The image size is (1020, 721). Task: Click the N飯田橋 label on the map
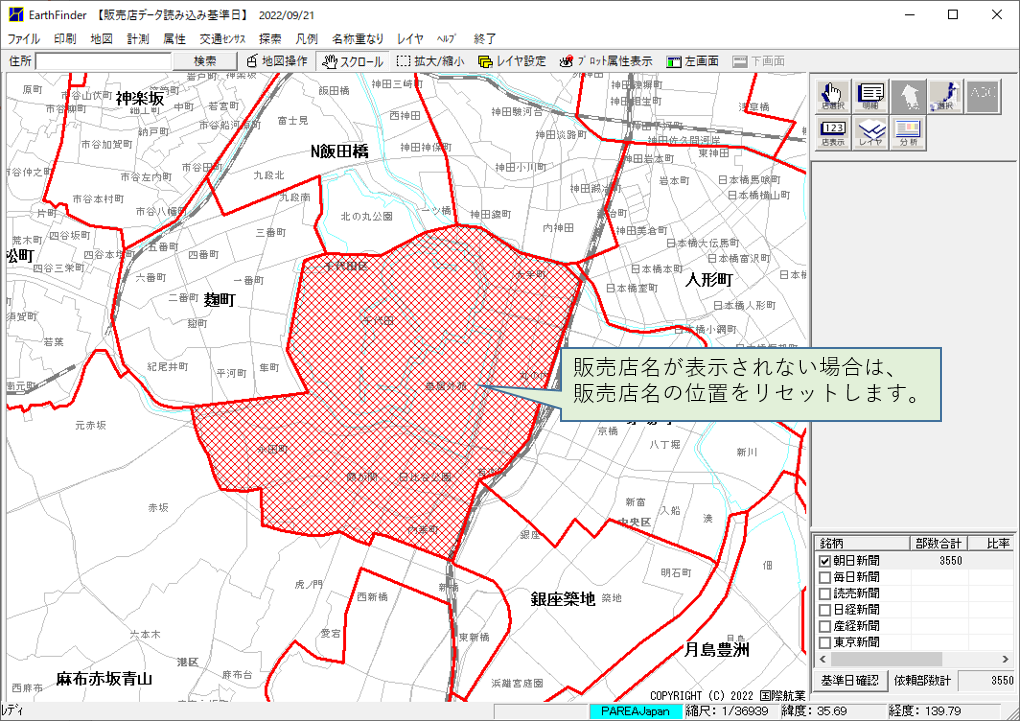point(339,152)
